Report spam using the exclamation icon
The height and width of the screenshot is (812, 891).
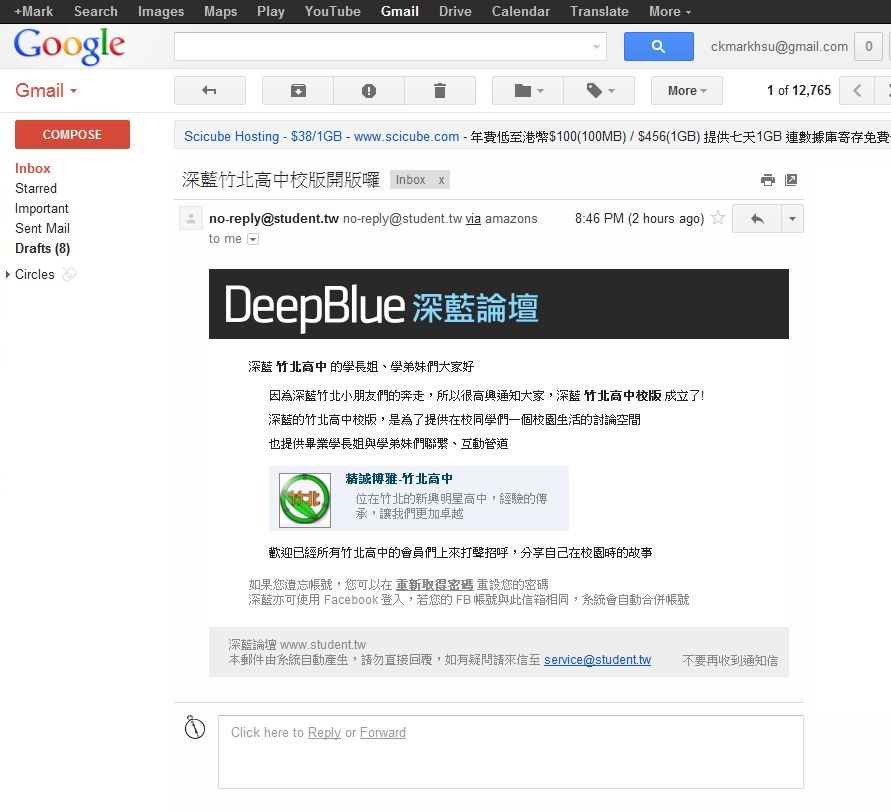[x=369, y=90]
